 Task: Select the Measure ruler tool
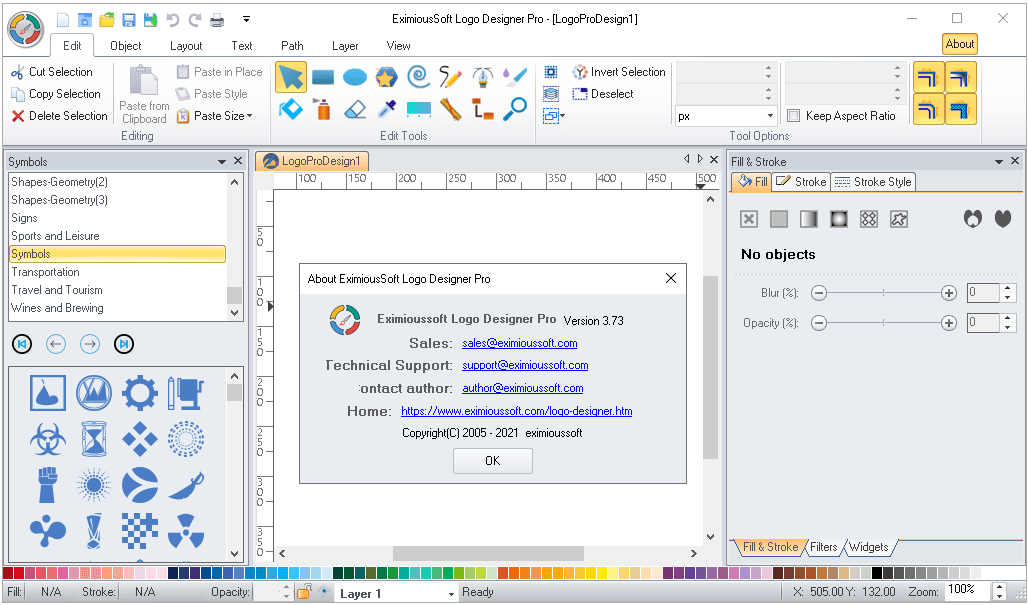click(x=450, y=109)
